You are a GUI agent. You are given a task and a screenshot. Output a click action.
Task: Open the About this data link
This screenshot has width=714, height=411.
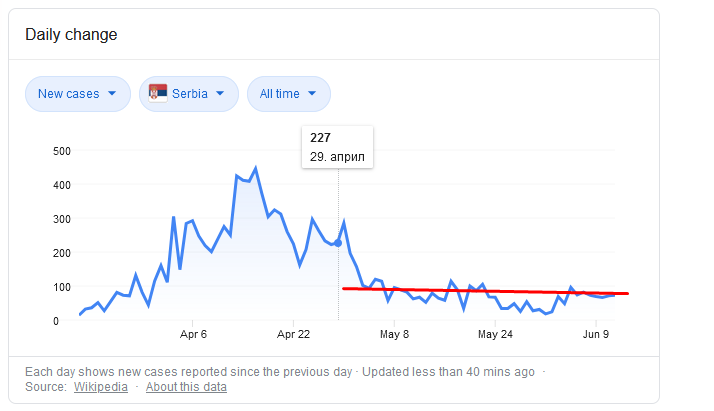coord(186,387)
